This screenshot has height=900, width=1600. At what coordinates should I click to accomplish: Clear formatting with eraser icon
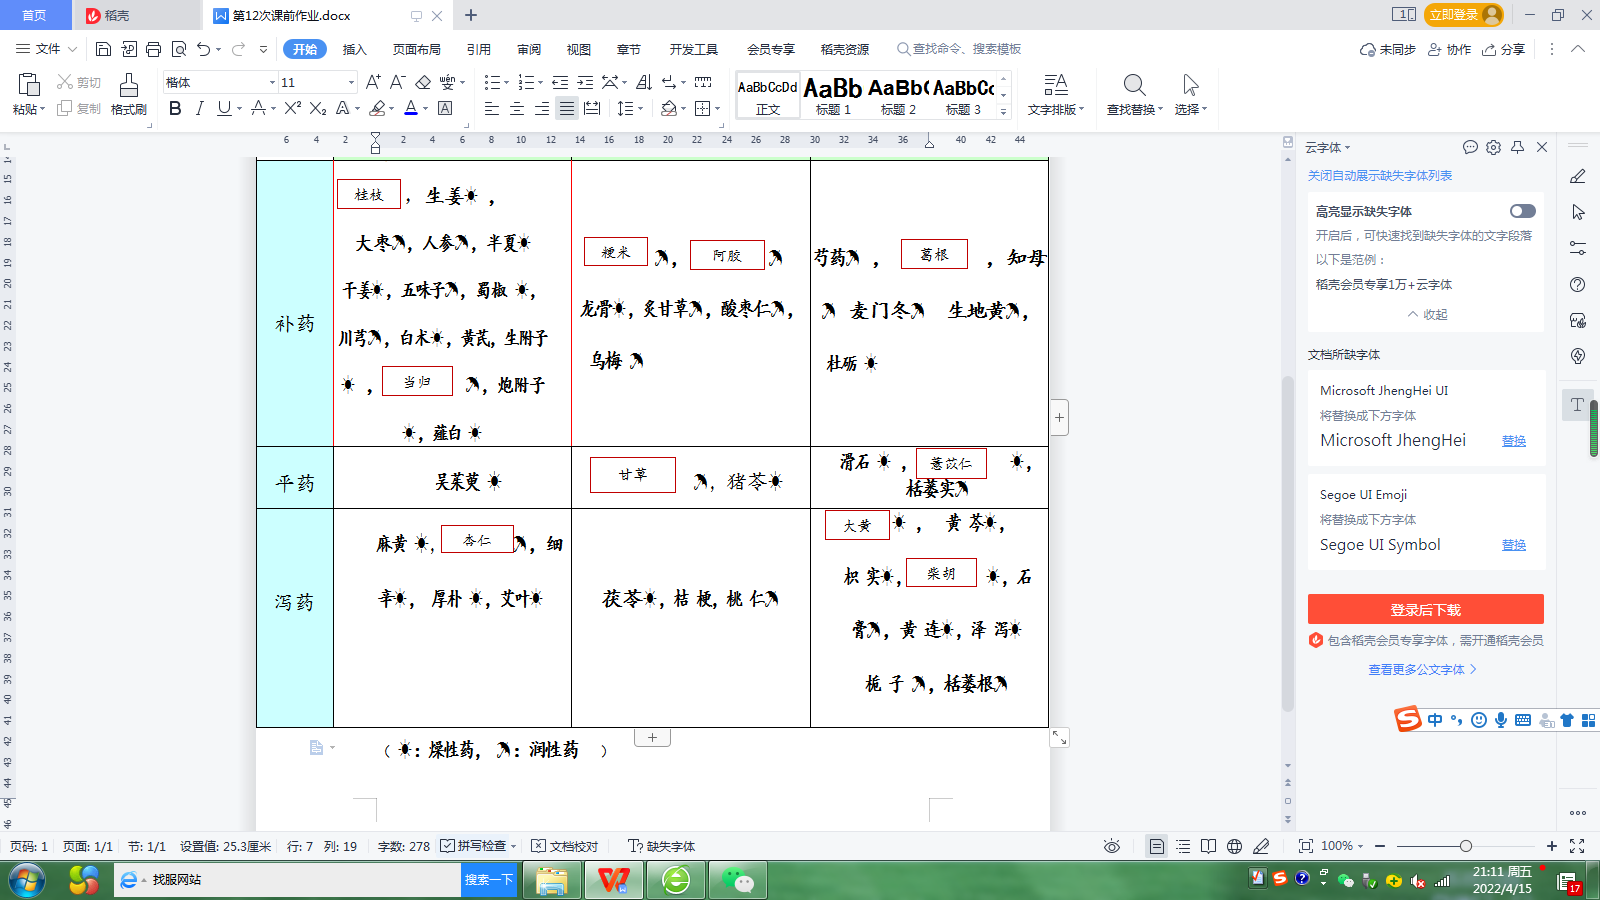423,82
